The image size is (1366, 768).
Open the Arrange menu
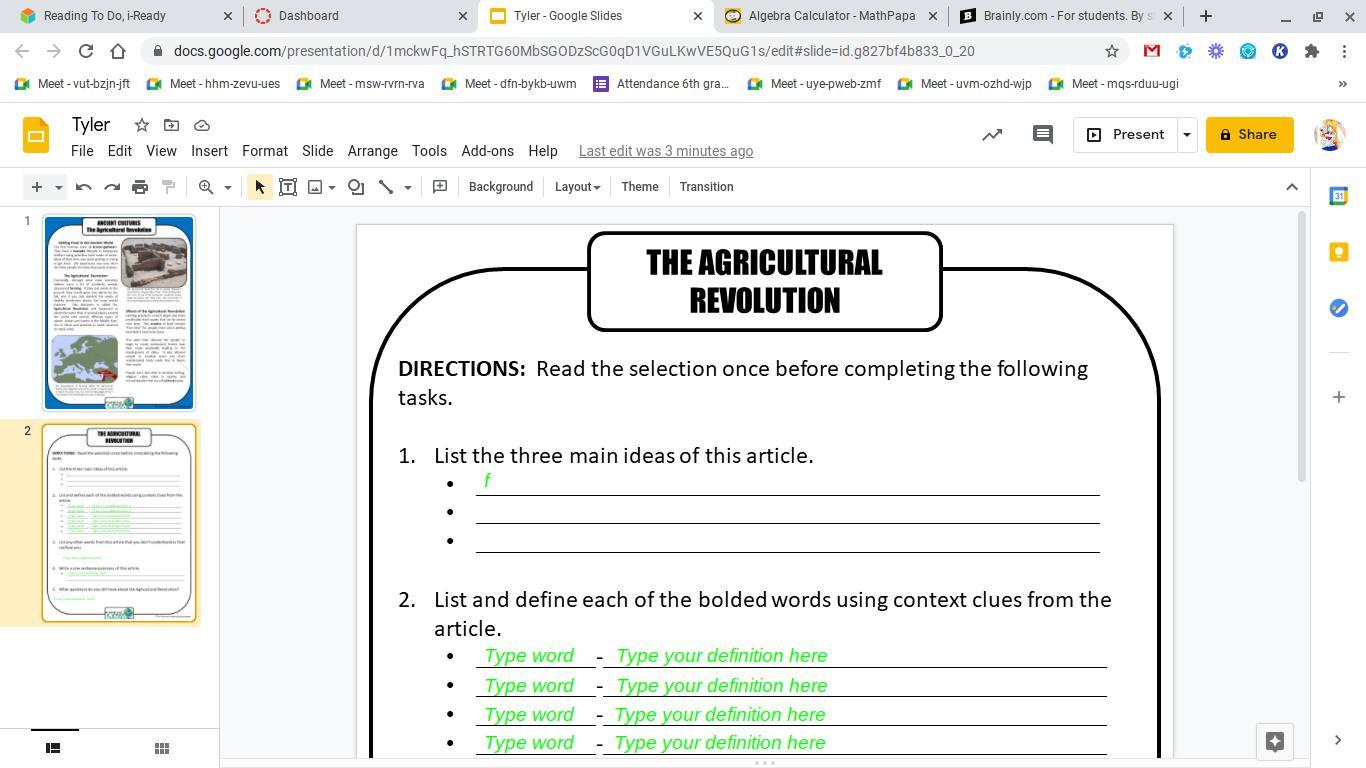pyautogui.click(x=373, y=151)
